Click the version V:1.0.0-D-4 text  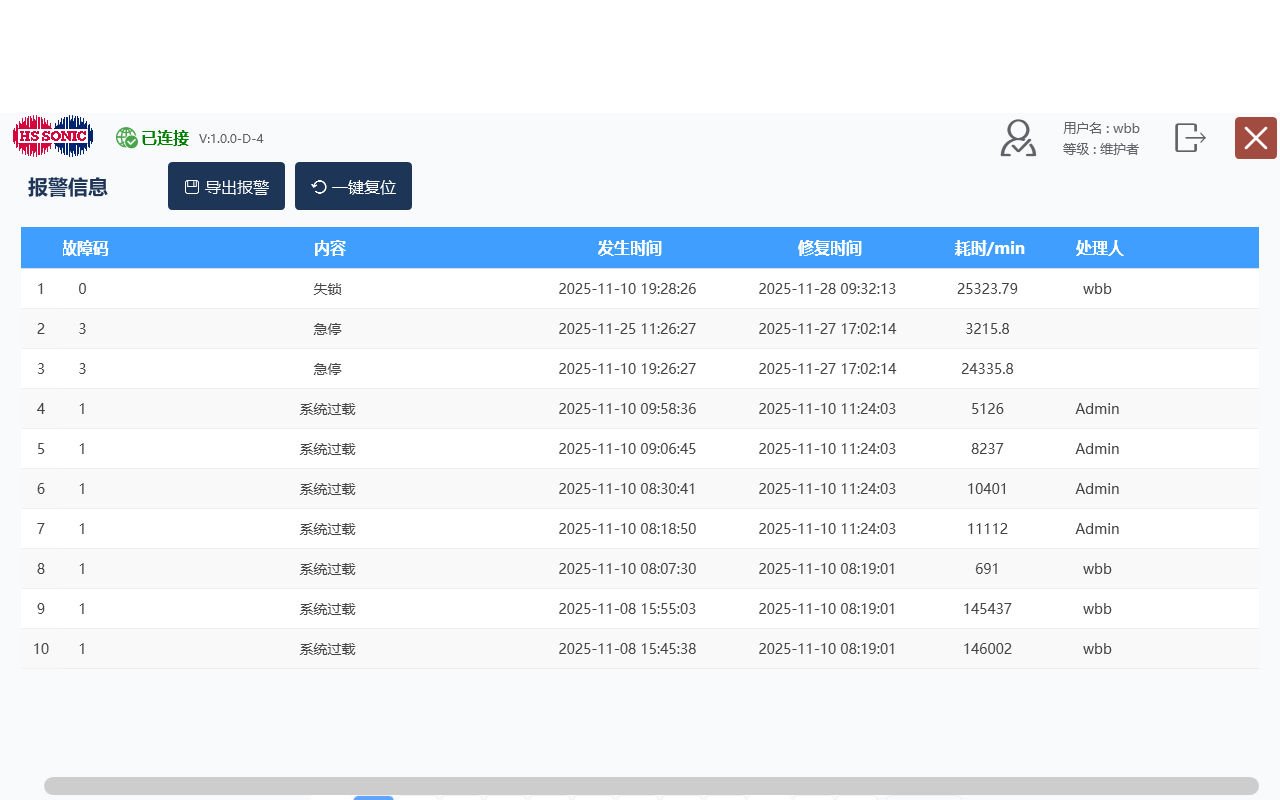click(x=231, y=139)
